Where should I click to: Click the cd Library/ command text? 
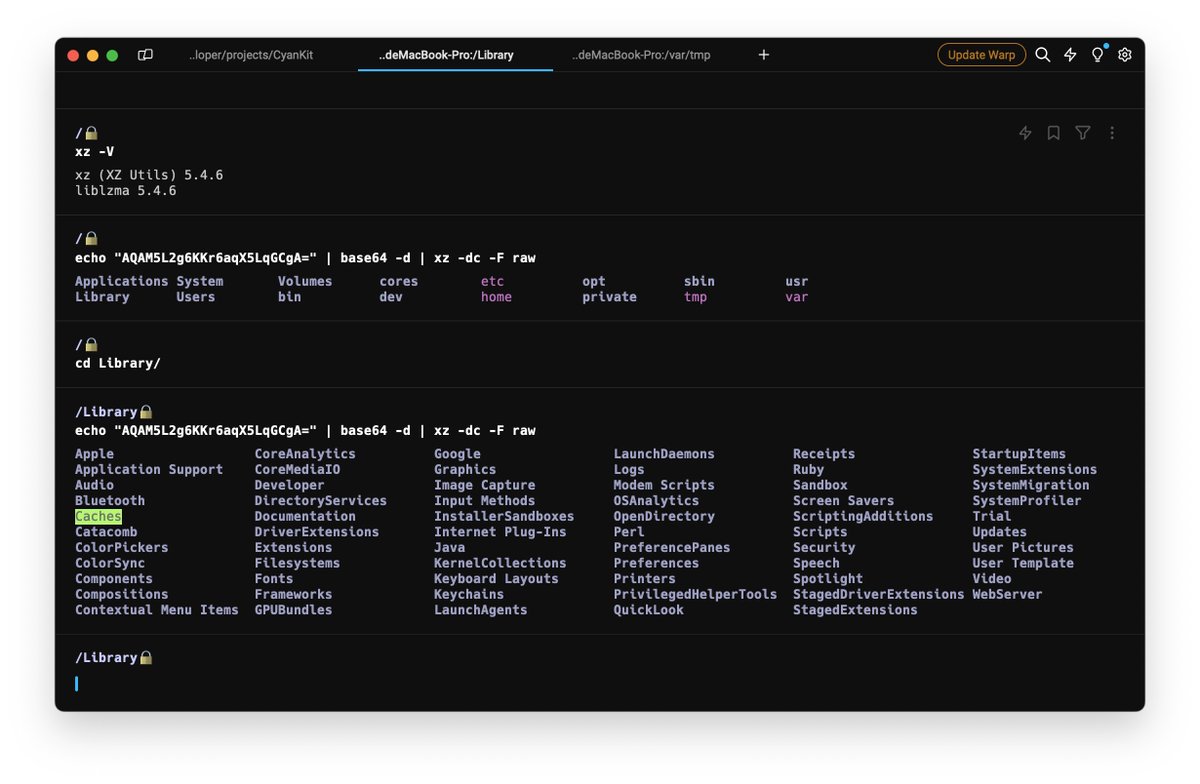click(x=118, y=363)
